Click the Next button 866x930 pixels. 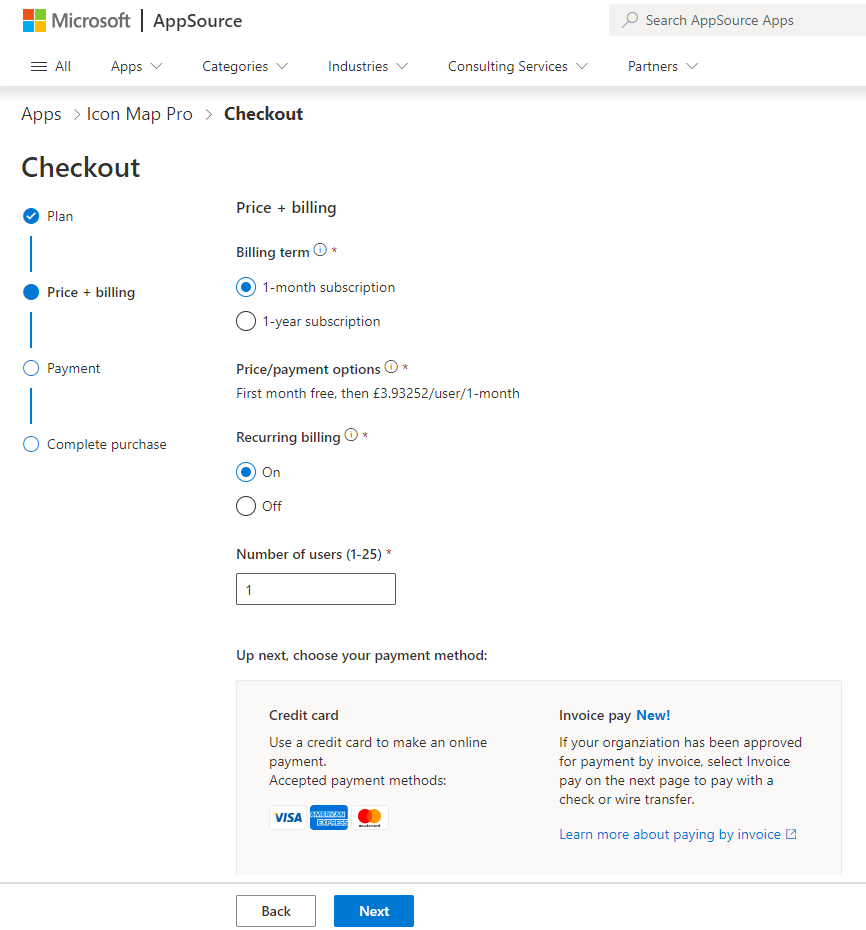tap(373, 911)
